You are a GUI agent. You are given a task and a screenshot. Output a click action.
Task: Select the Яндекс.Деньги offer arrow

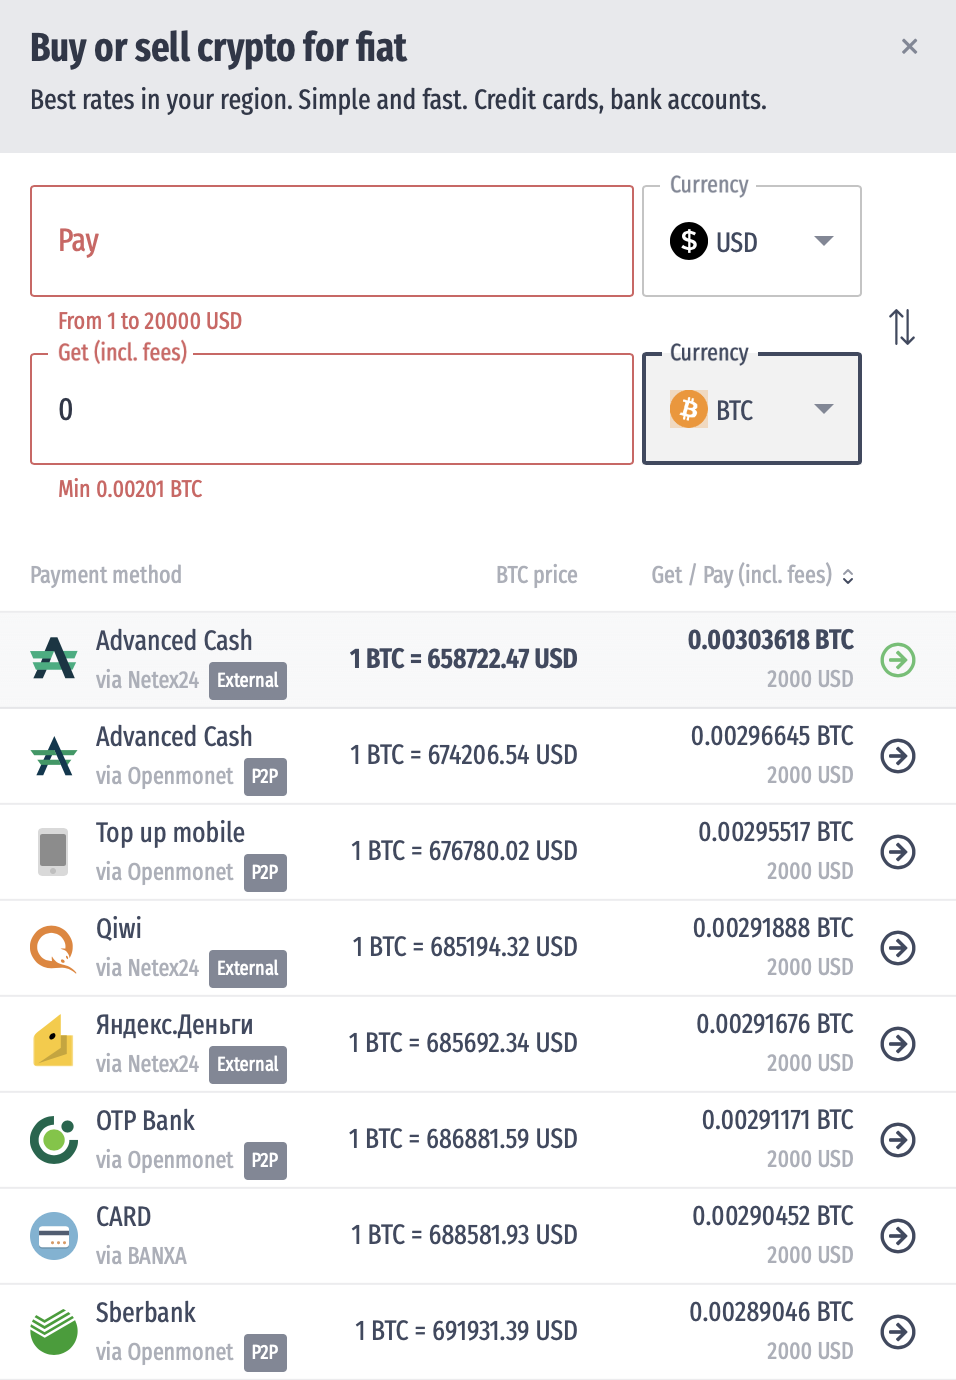tap(898, 1044)
